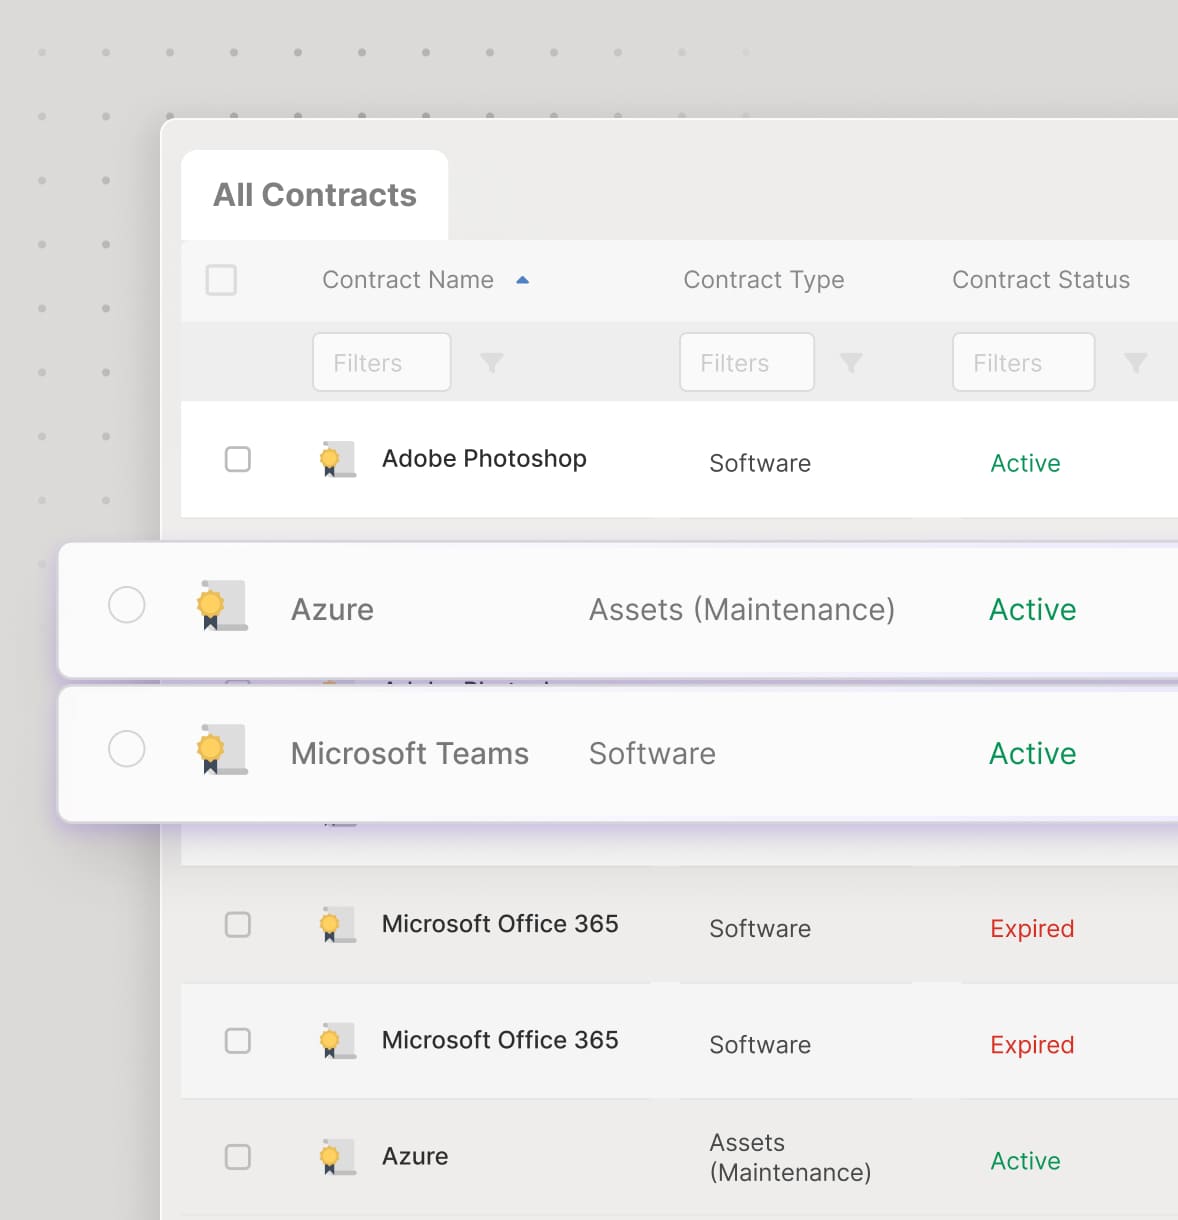This screenshot has height=1220, width=1178.
Task: Open Azure in the highlighted card
Action: point(332,610)
